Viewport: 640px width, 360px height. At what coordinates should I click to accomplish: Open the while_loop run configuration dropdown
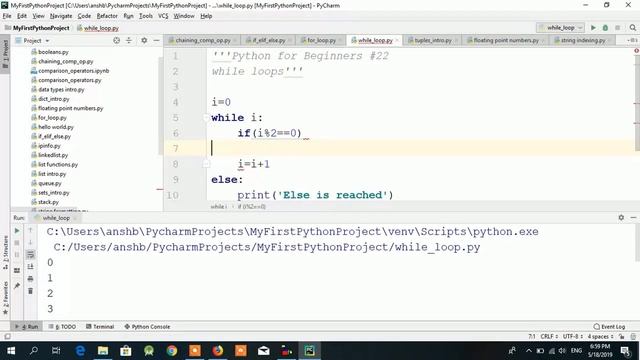(561, 28)
